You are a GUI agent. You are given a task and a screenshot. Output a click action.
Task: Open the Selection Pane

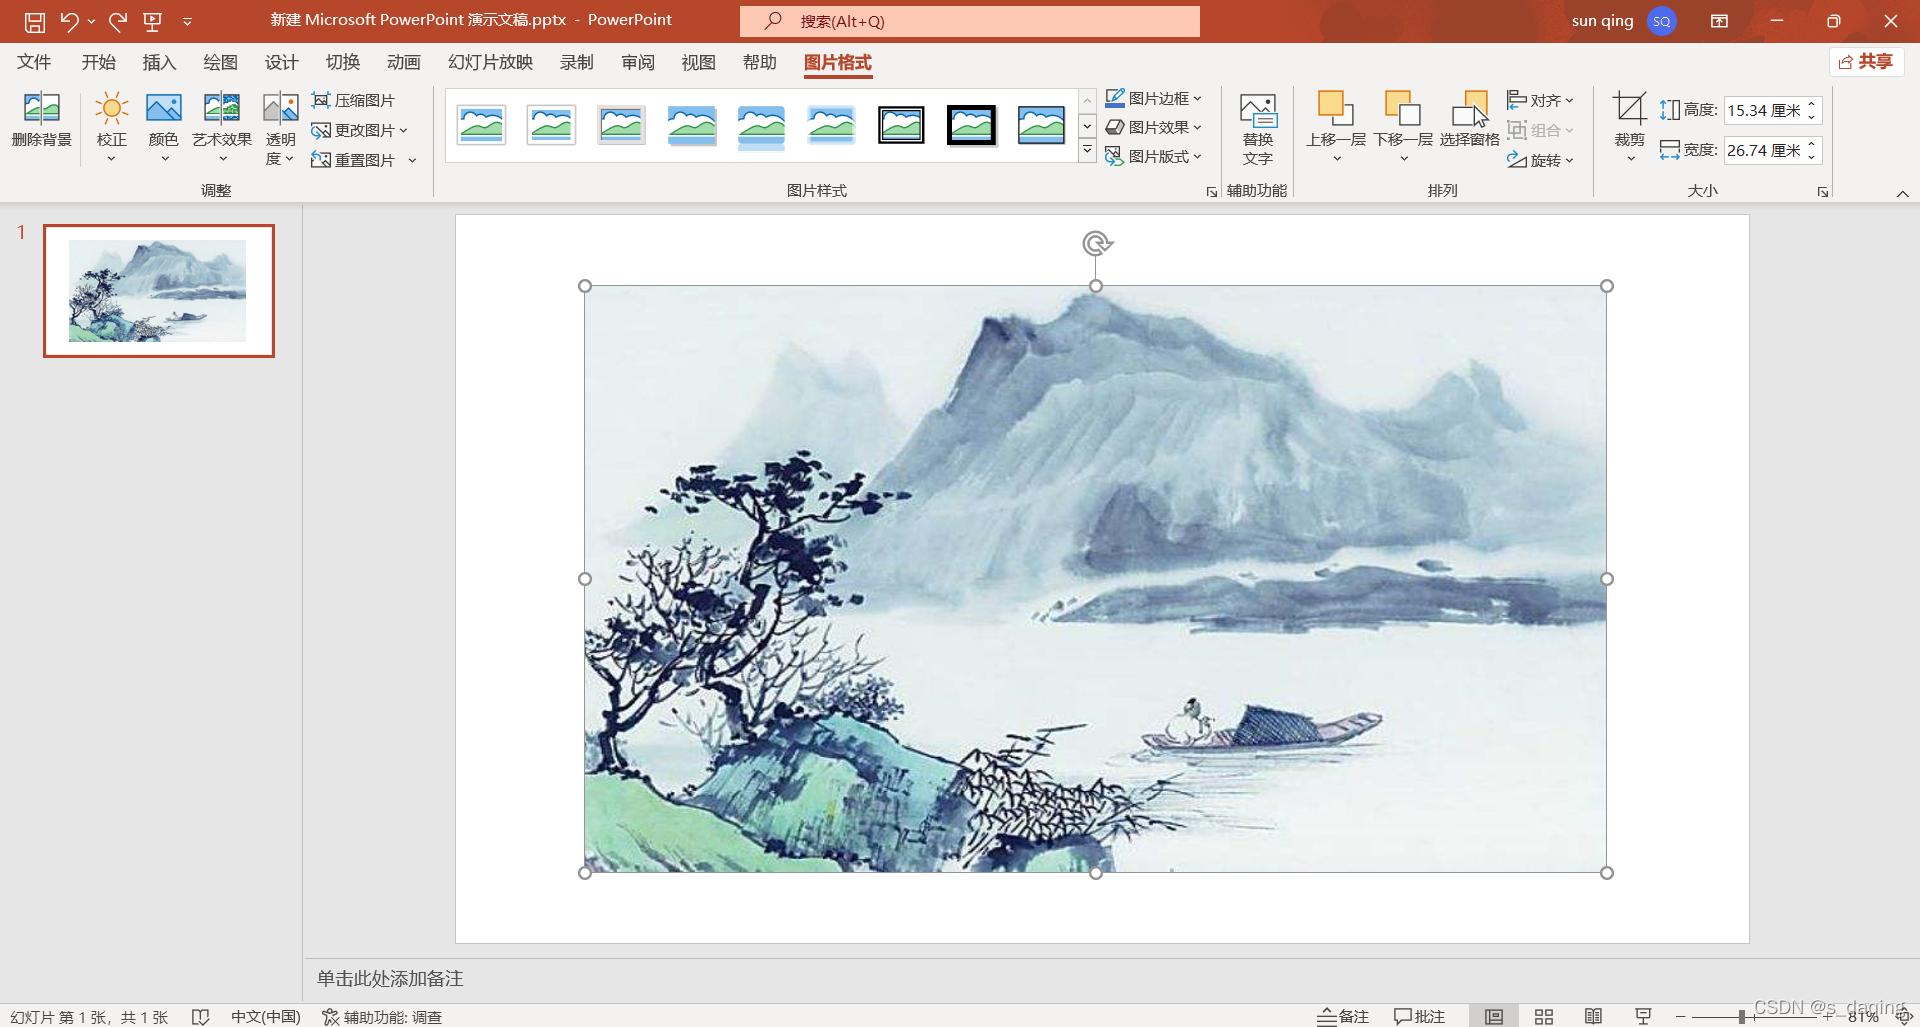tap(1470, 122)
